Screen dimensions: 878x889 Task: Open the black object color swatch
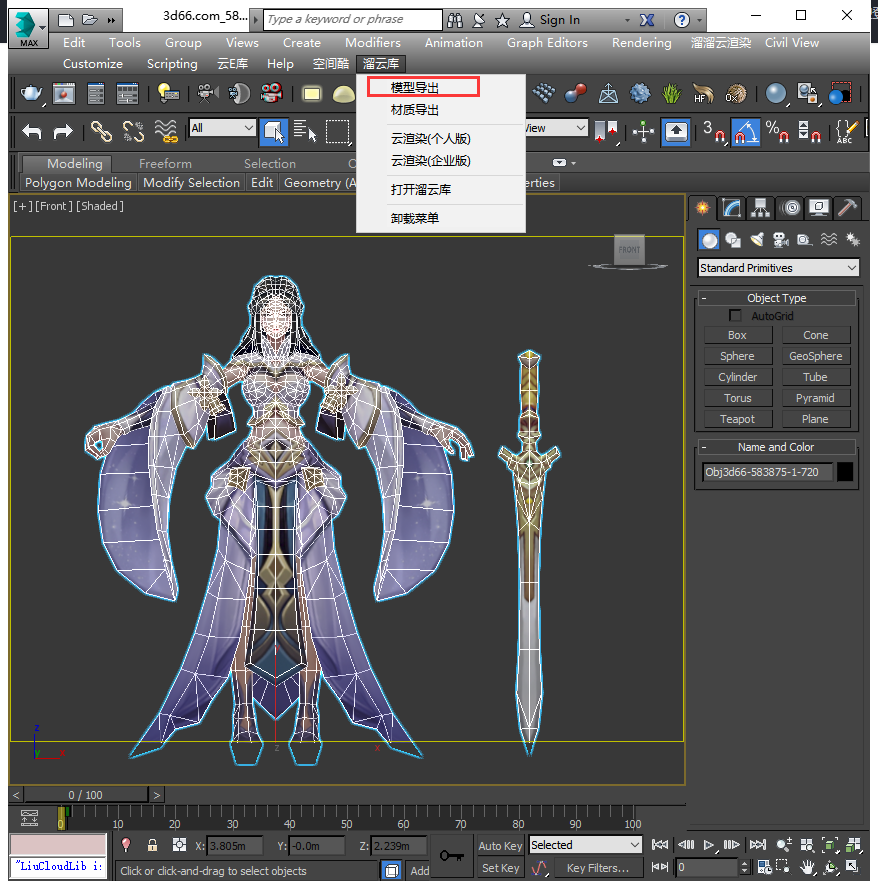pyautogui.click(x=845, y=472)
